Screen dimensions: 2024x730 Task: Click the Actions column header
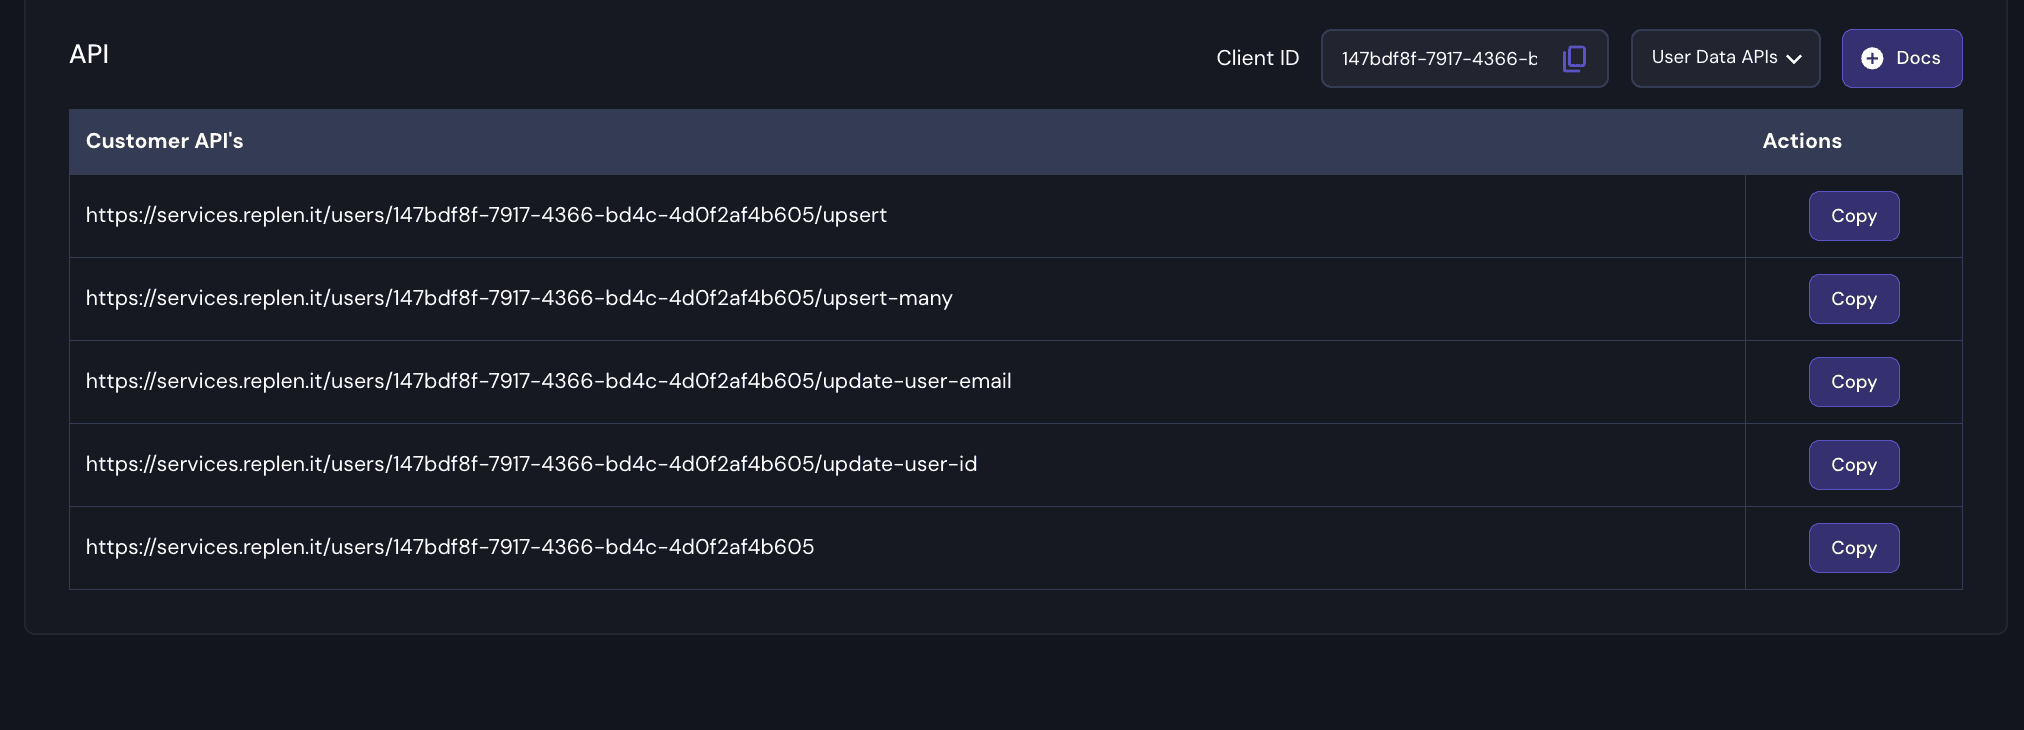(x=1801, y=141)
